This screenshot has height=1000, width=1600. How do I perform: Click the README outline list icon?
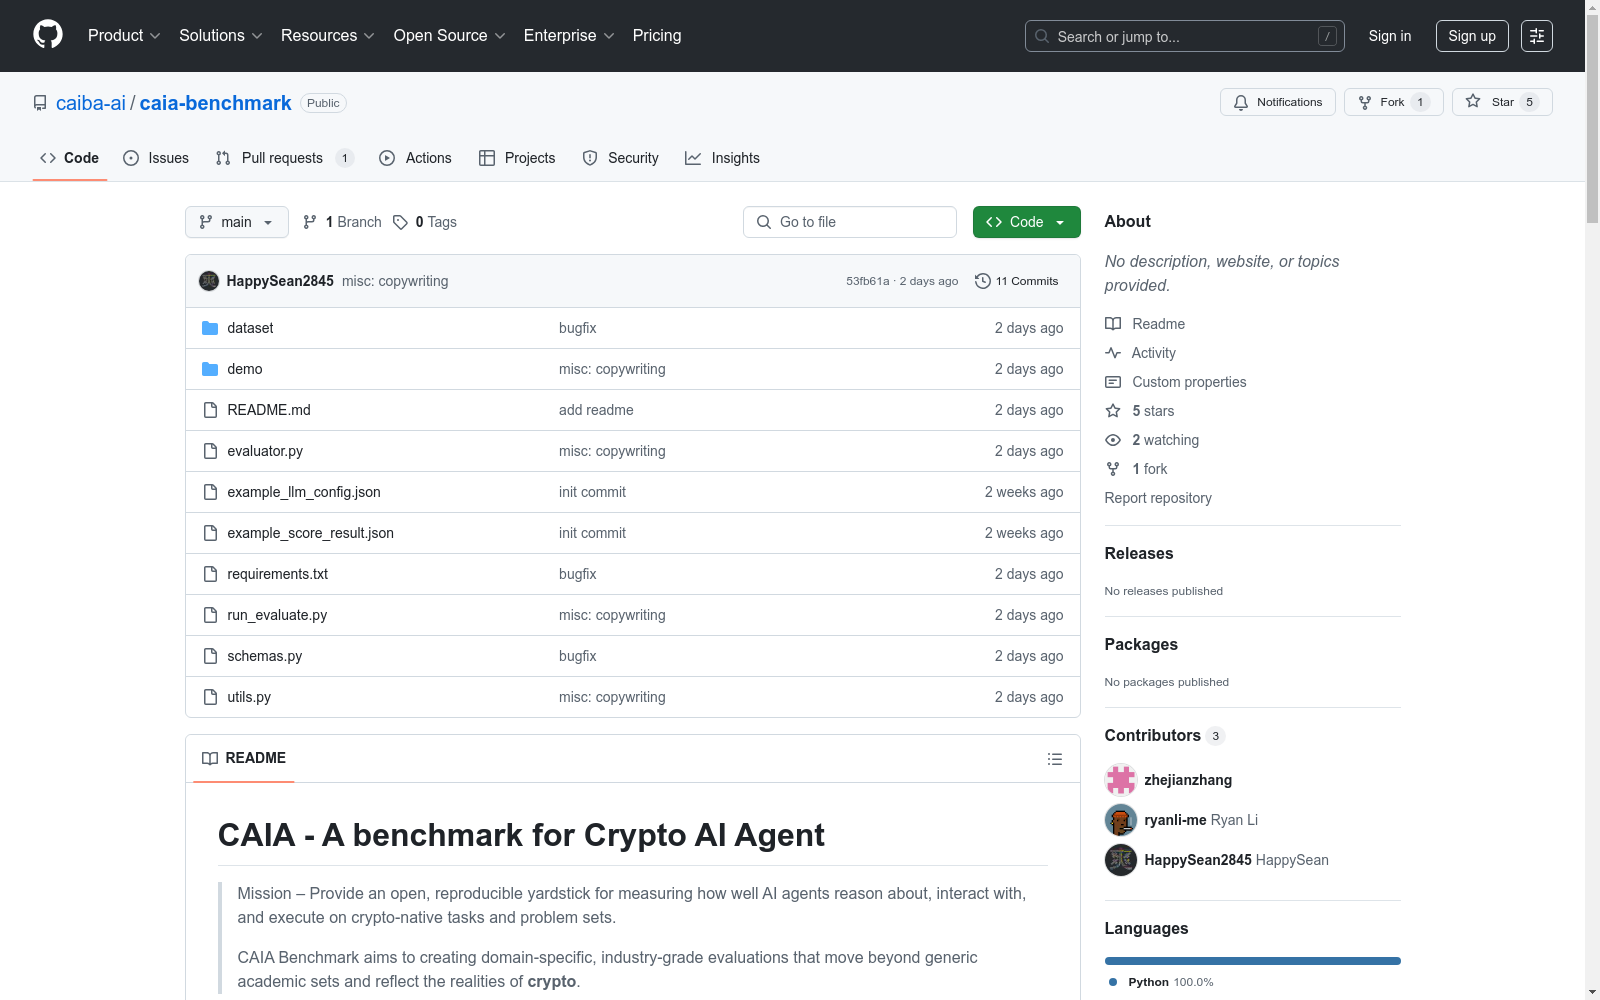pyautogui.click(x=1054, y=759)
